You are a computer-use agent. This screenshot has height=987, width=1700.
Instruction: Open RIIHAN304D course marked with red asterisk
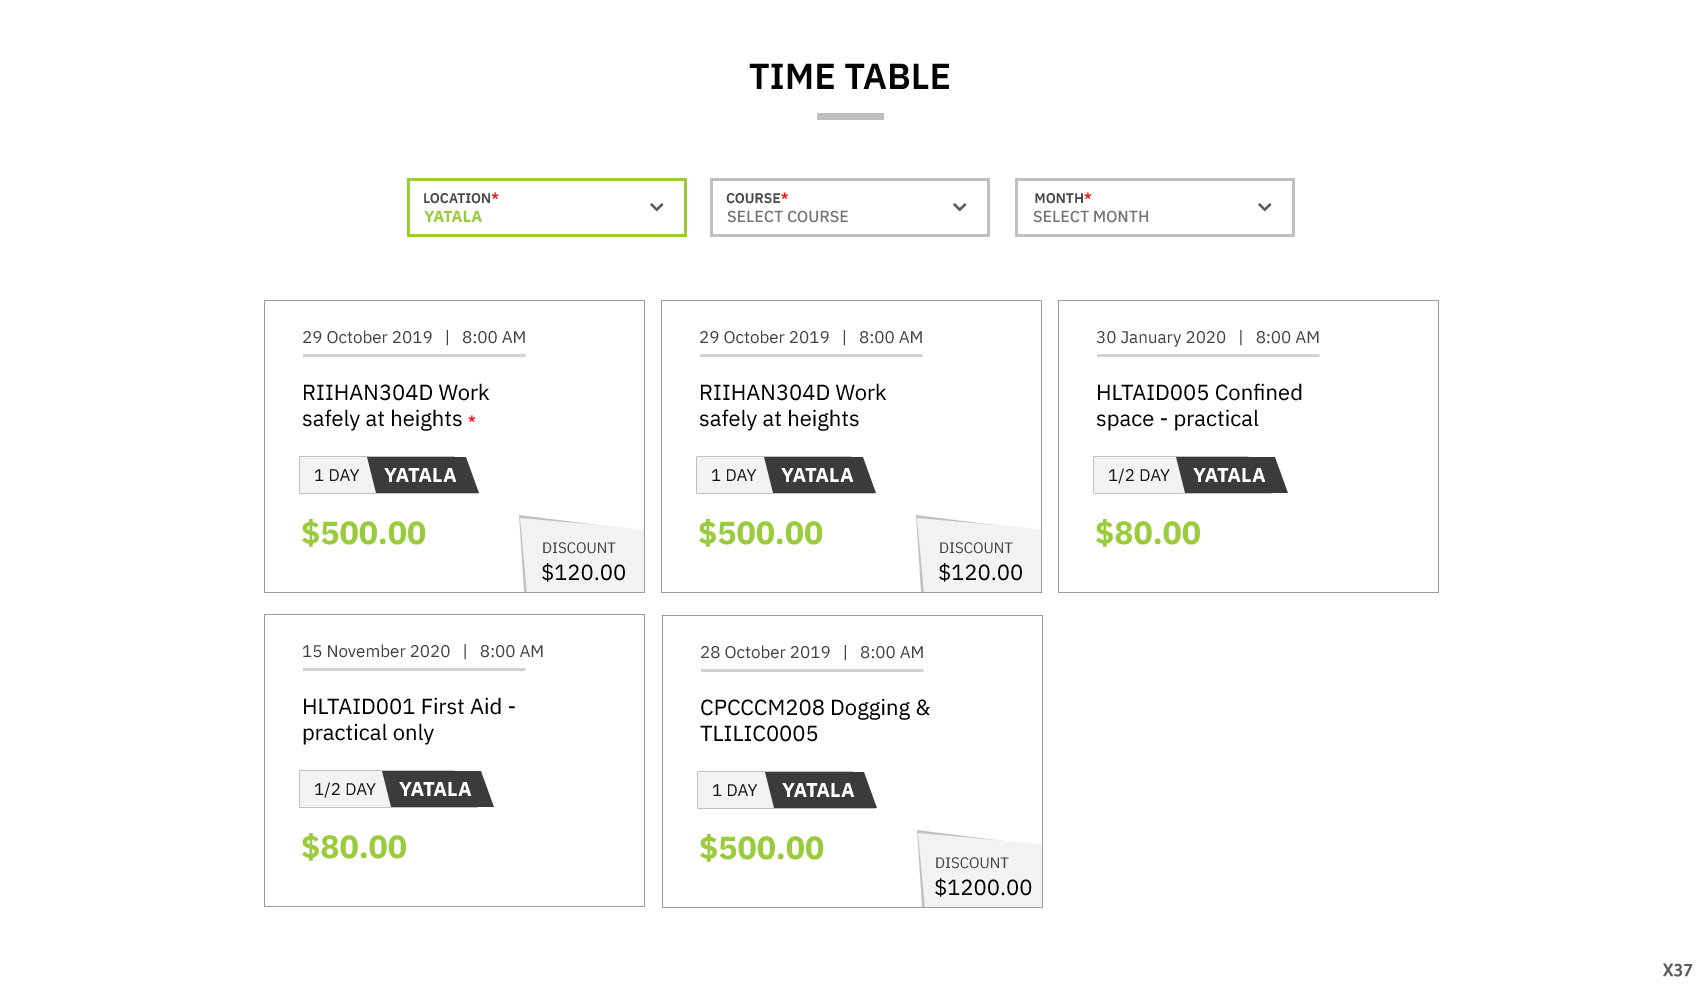(x=395, y=406)
